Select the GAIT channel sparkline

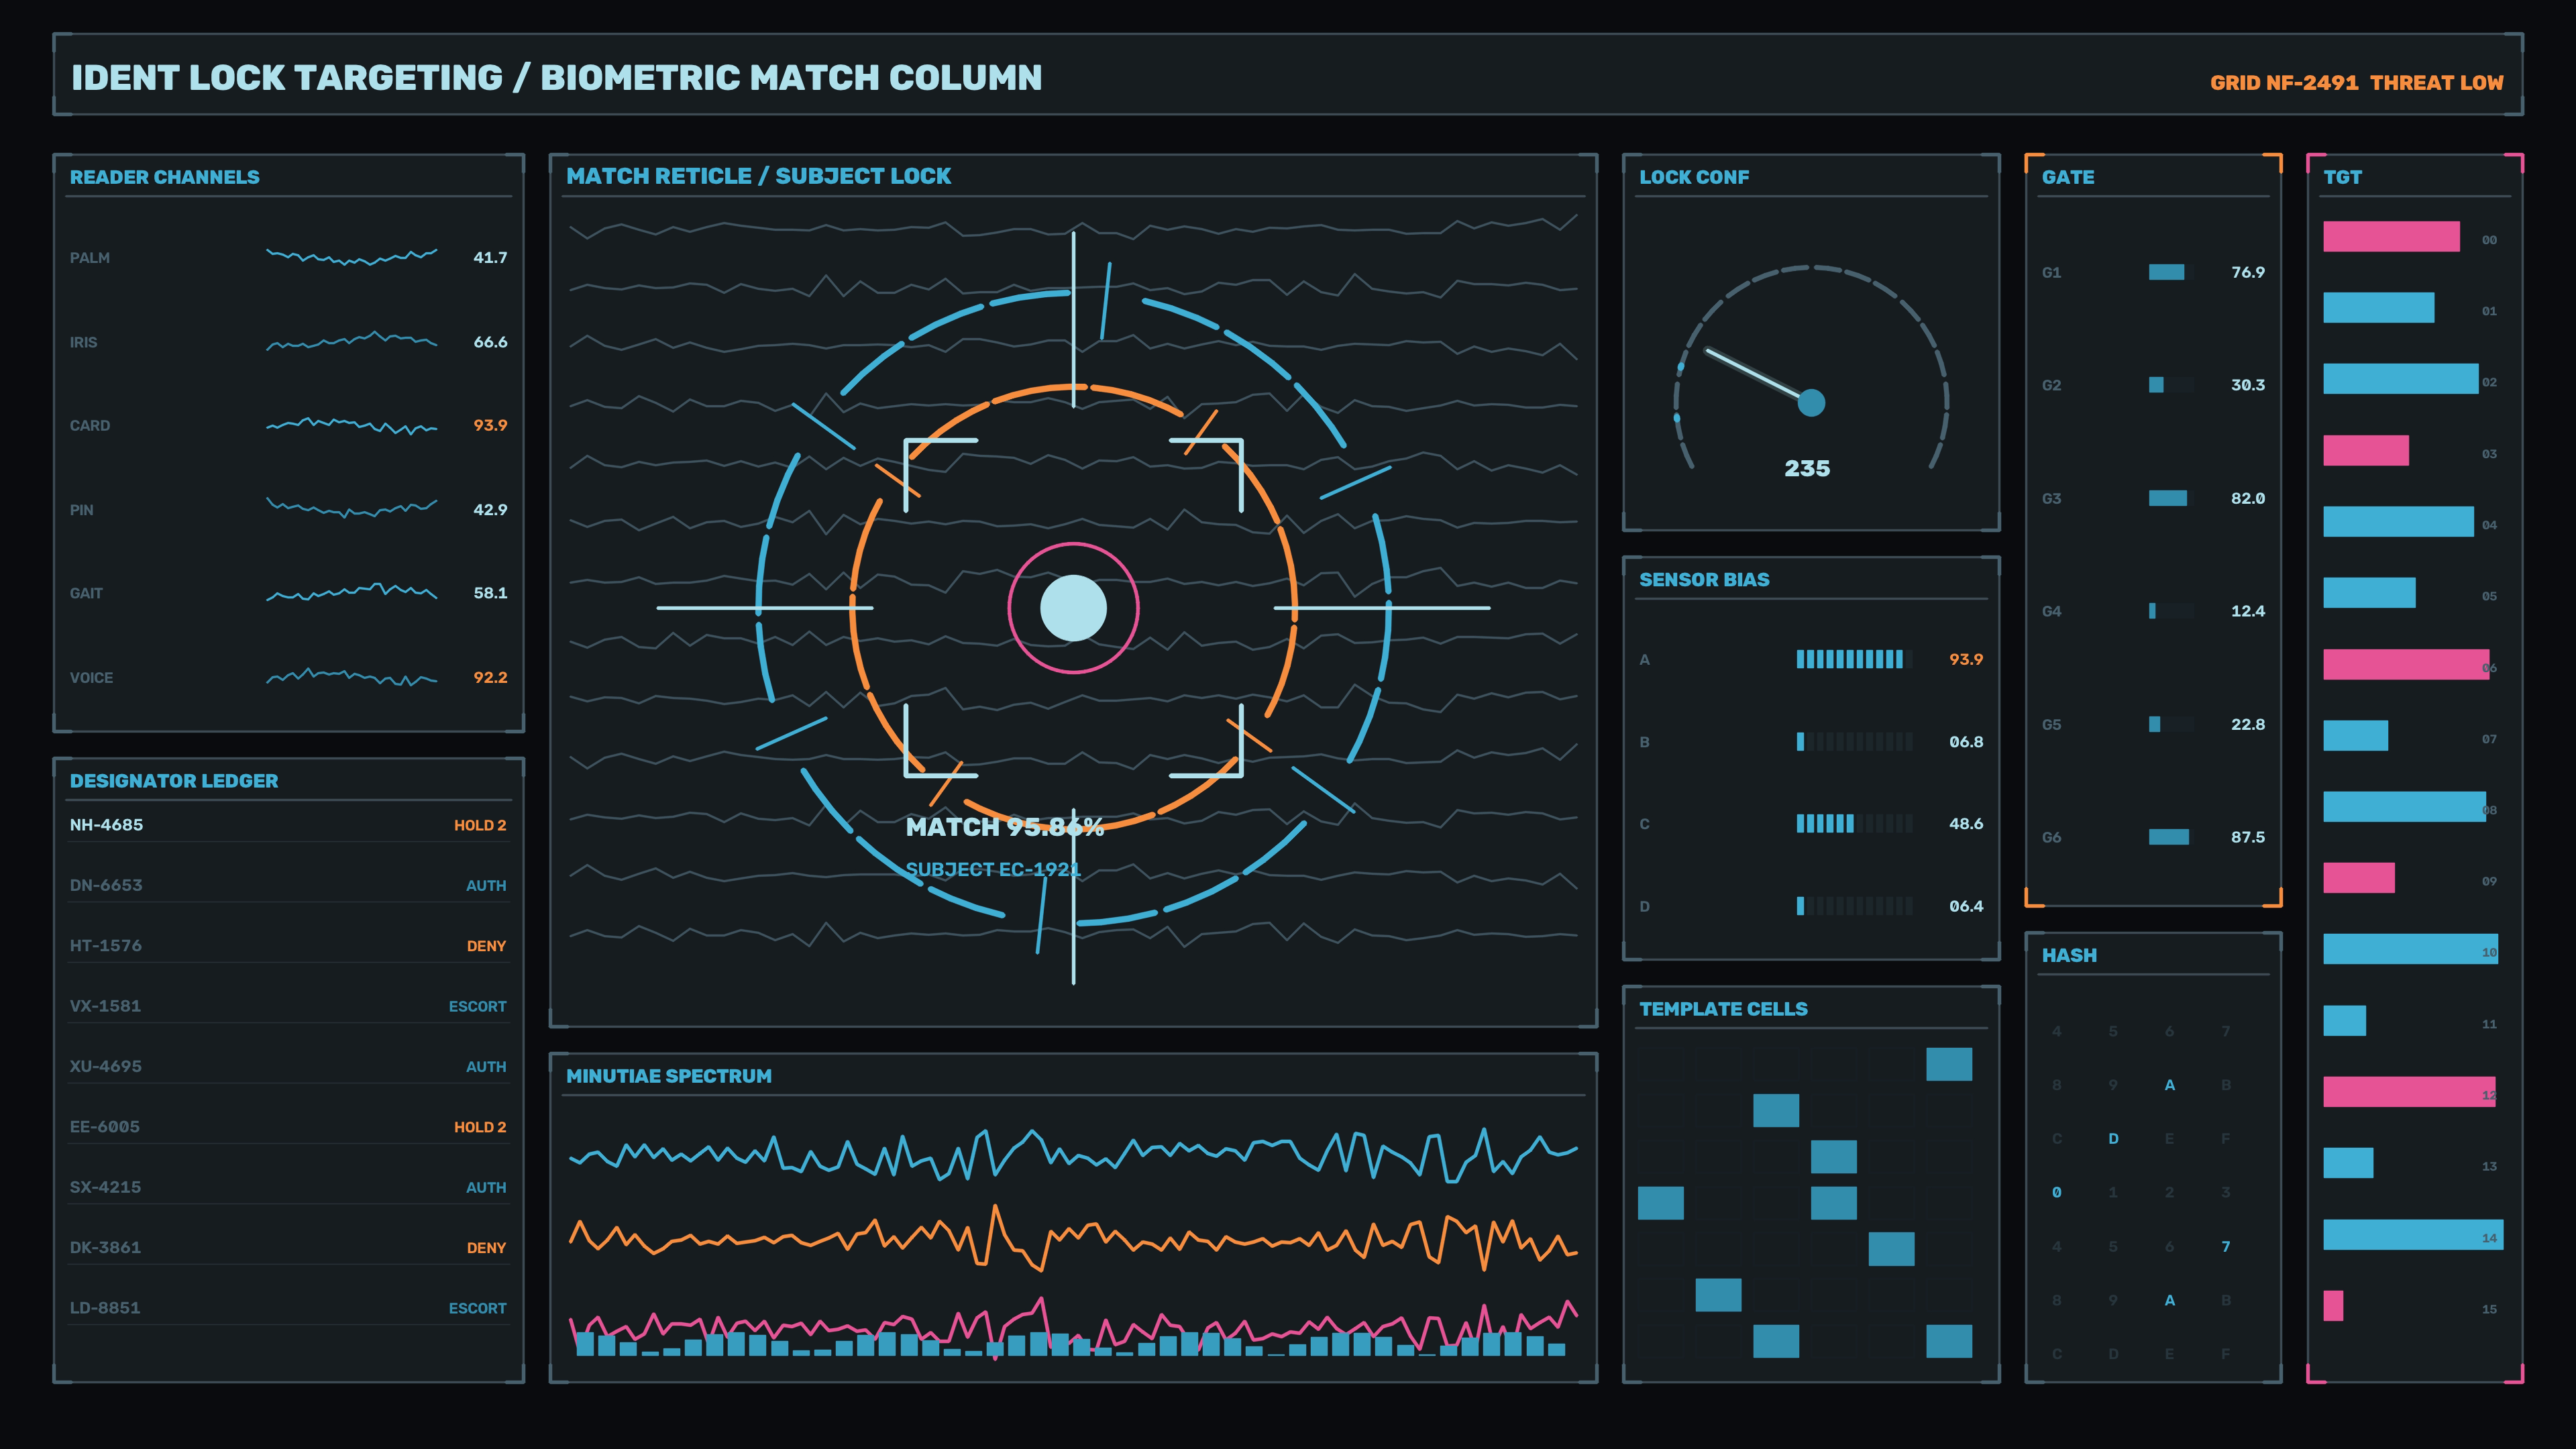pos(352,593)
